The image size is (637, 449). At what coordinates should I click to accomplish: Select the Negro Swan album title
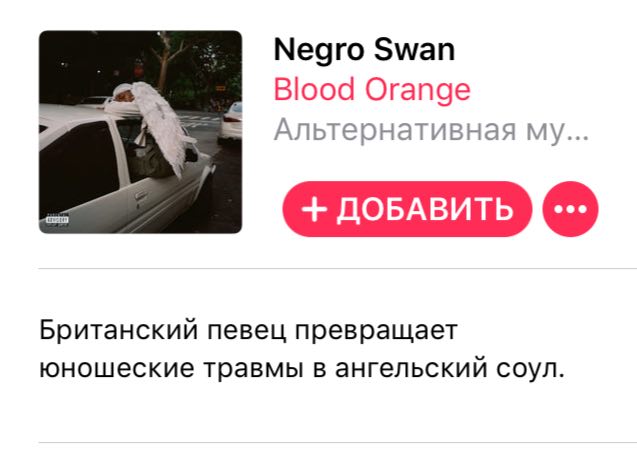point(364,50)
